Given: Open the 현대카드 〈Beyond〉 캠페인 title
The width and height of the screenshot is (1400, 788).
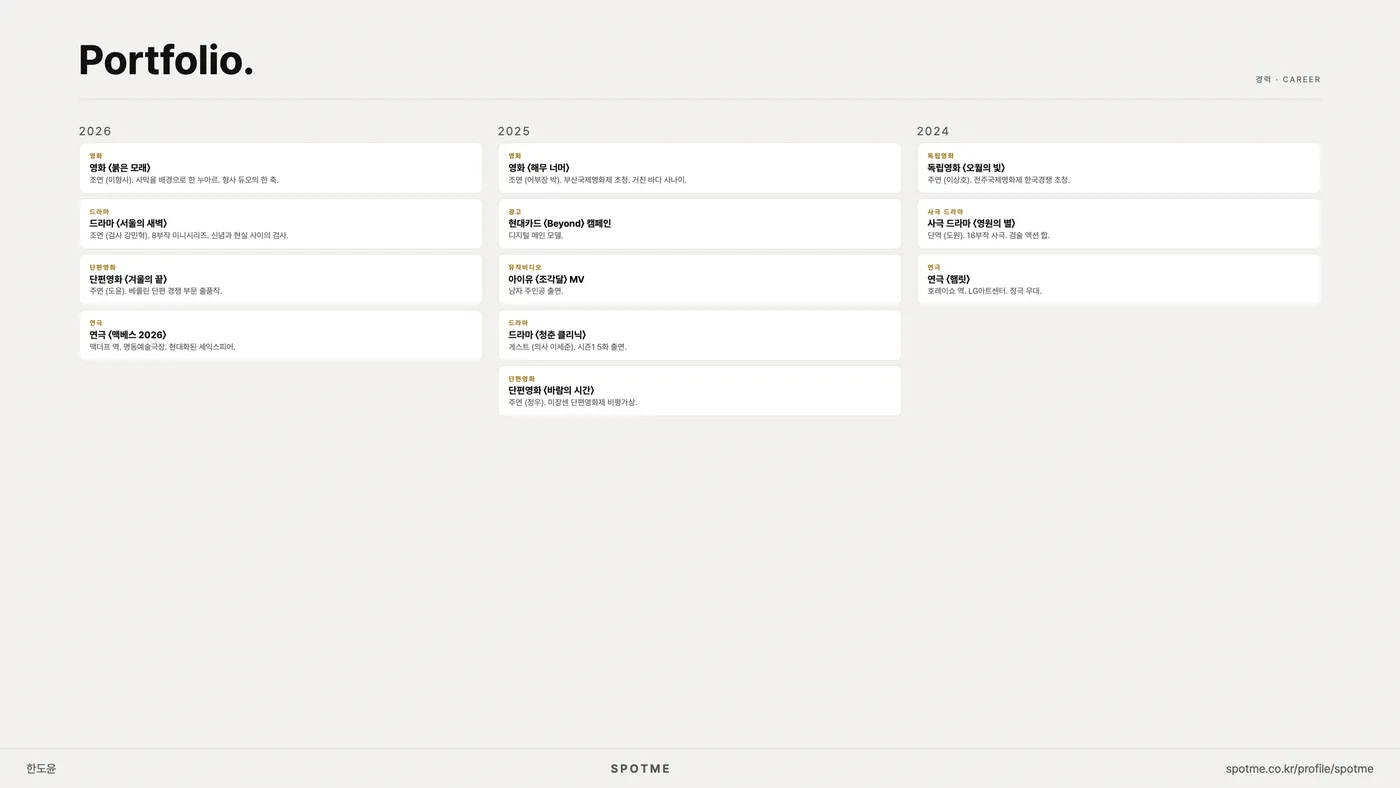Looking at the screenshot, I should click(560, 224).
